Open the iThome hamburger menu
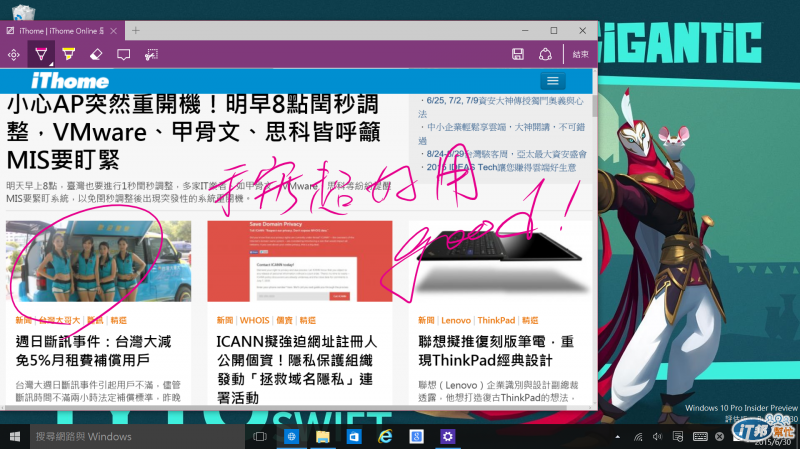This screenshot has width=800, height=449. (553, 81)
